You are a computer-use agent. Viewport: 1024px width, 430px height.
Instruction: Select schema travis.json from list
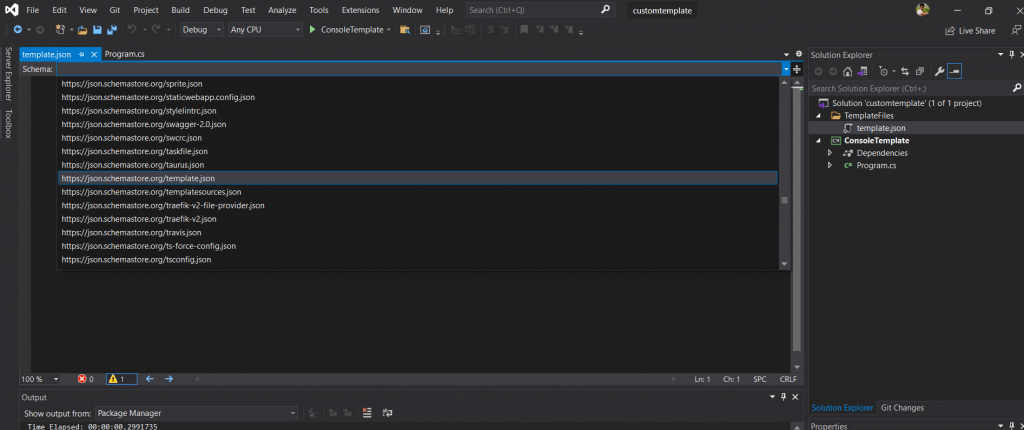[x=418, y=233]
